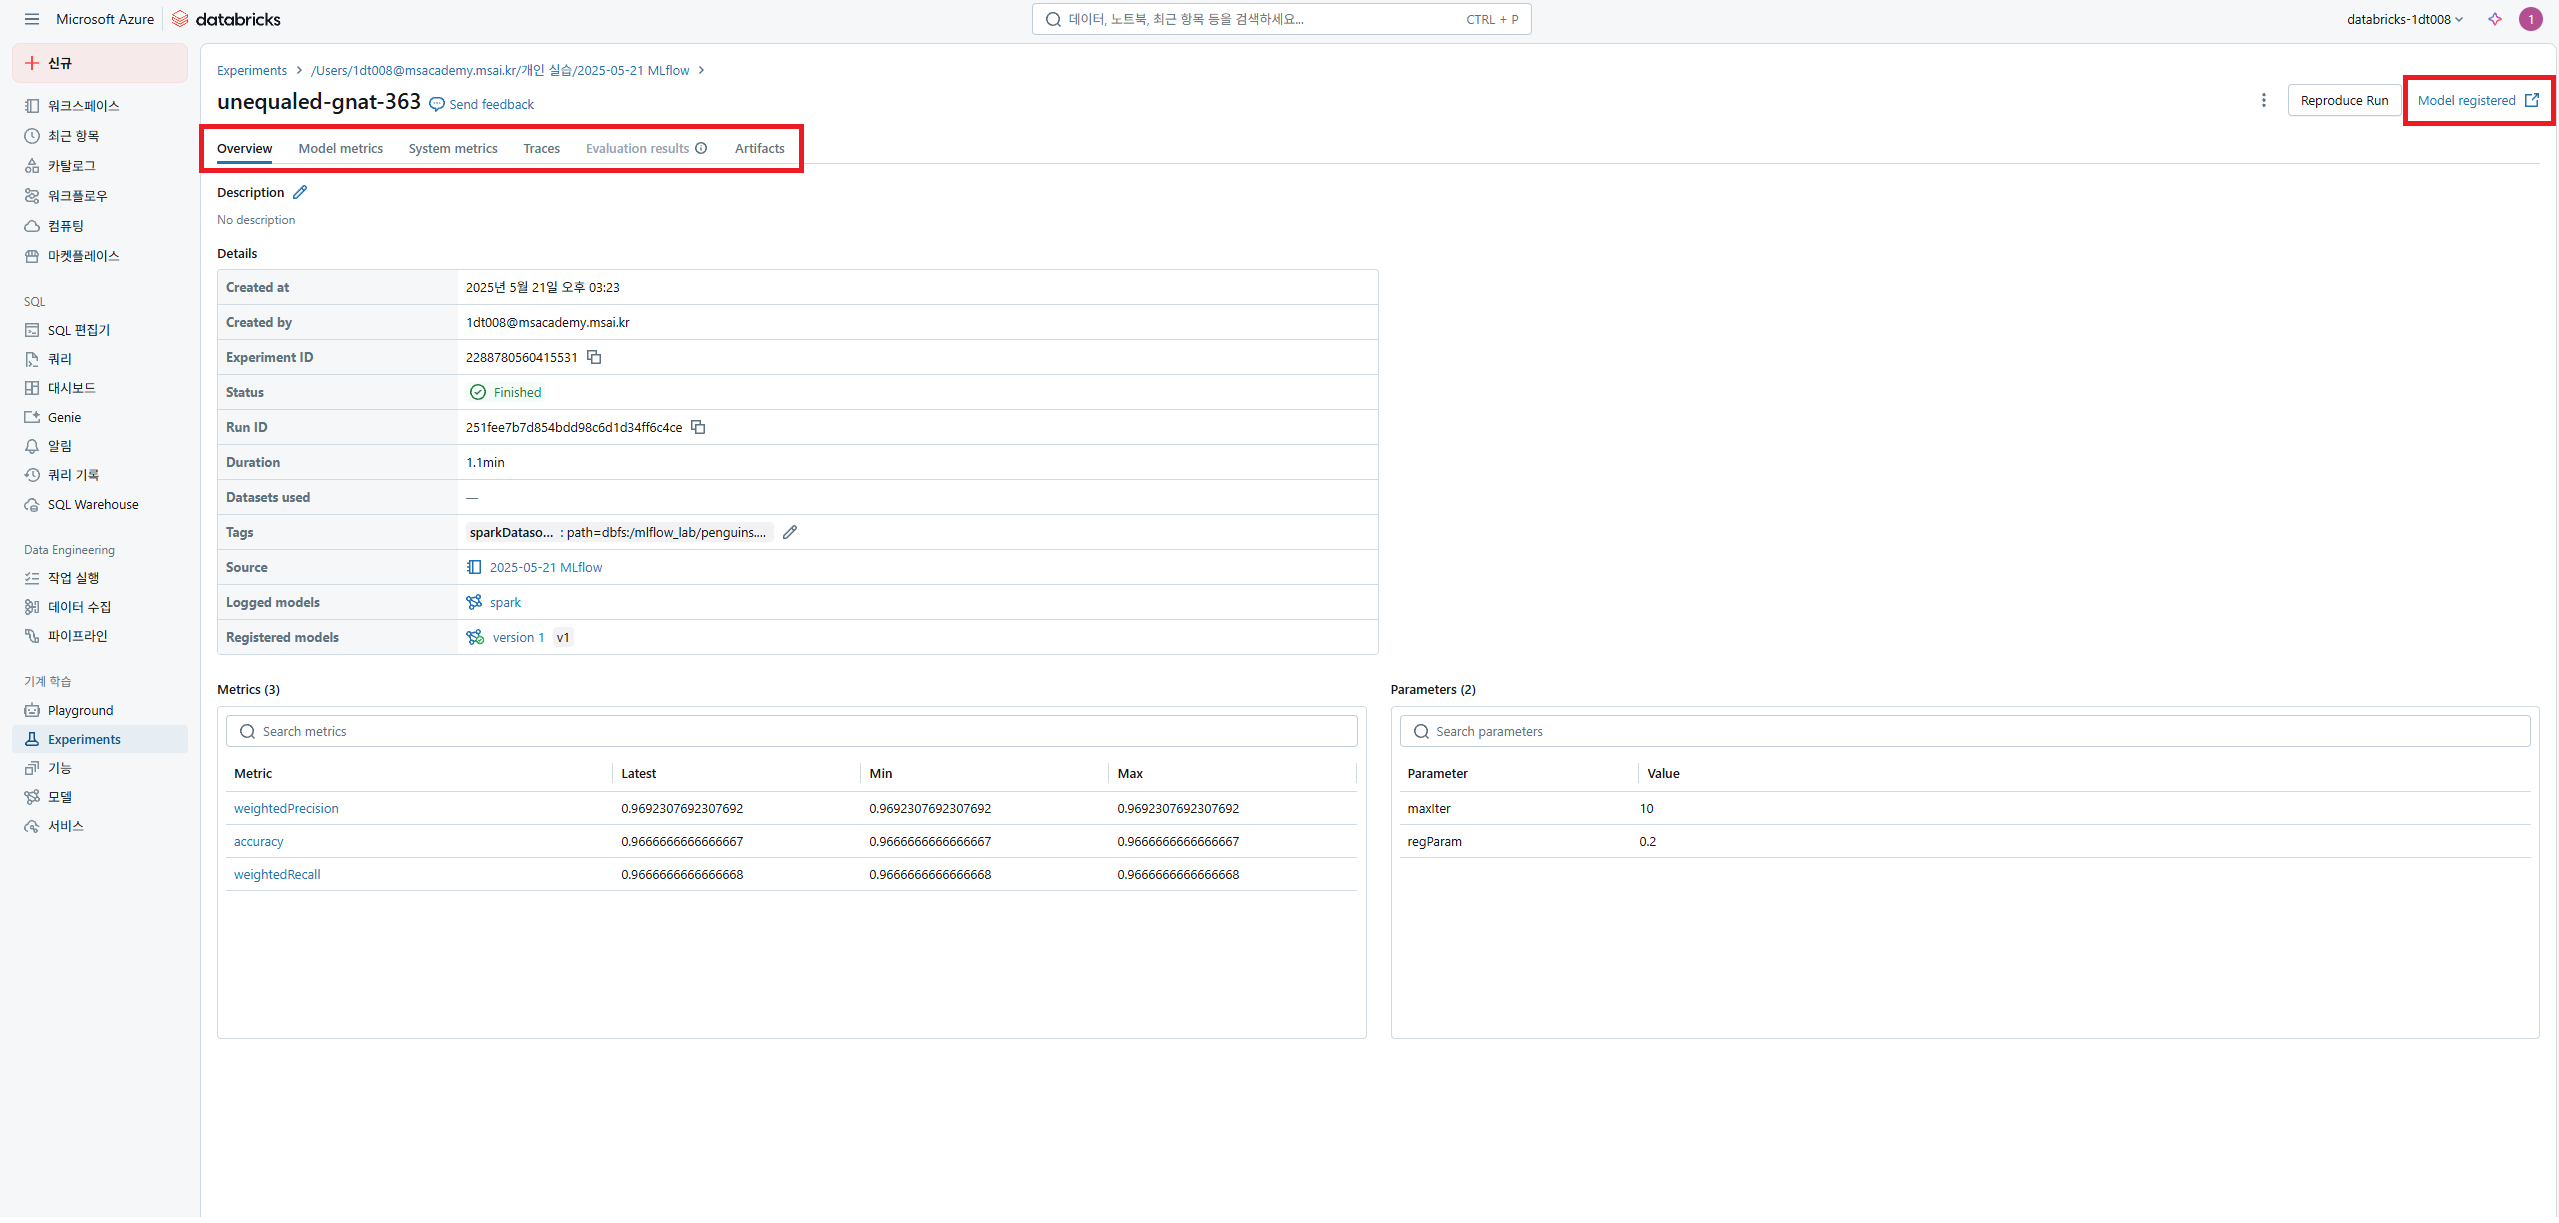Click the hamburger menu icon
This screenshot has height=1223, width=2559.
pos(32,19)
